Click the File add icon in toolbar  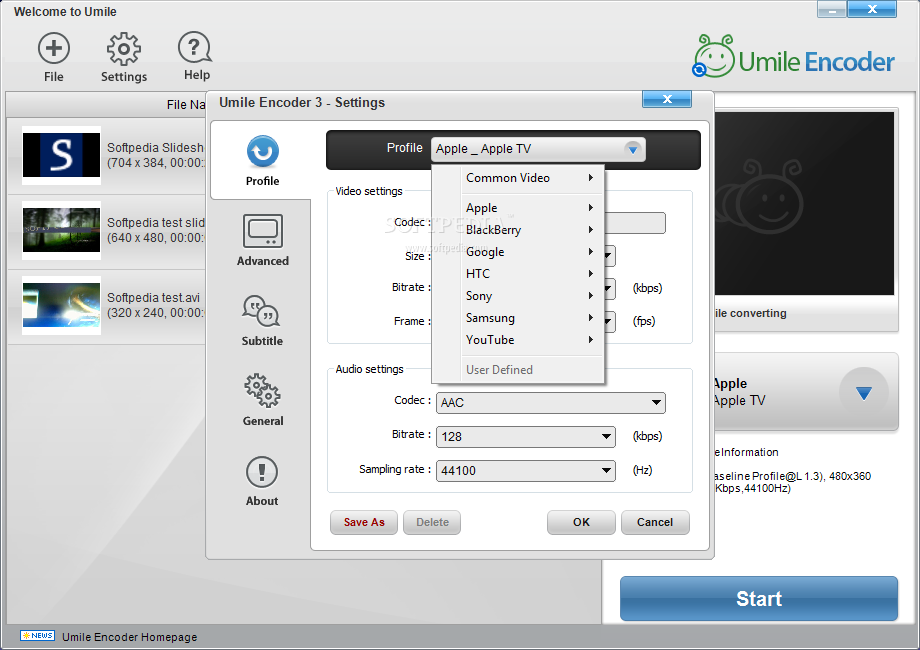(x=53, y=49)
